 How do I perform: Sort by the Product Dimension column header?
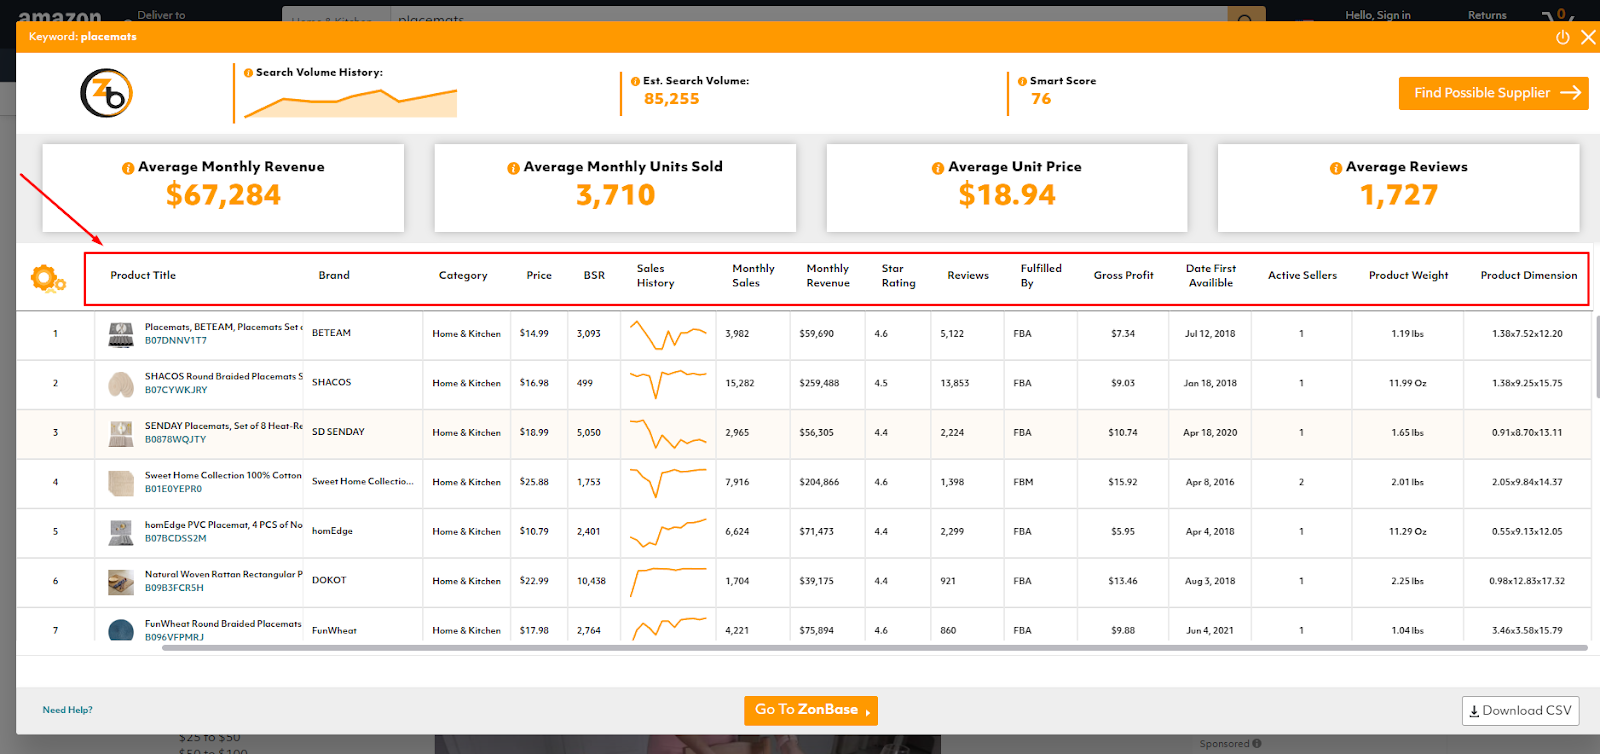(1529, 276)
